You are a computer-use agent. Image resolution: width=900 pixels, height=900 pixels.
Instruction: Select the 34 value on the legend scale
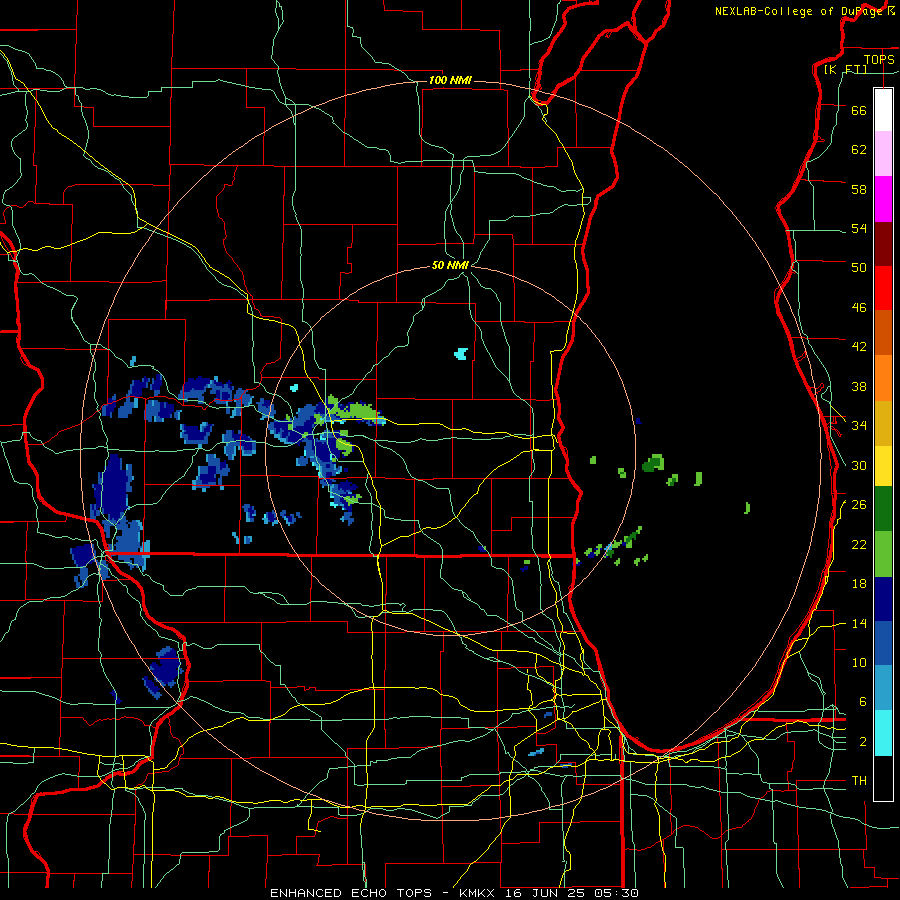coord(859,426)
